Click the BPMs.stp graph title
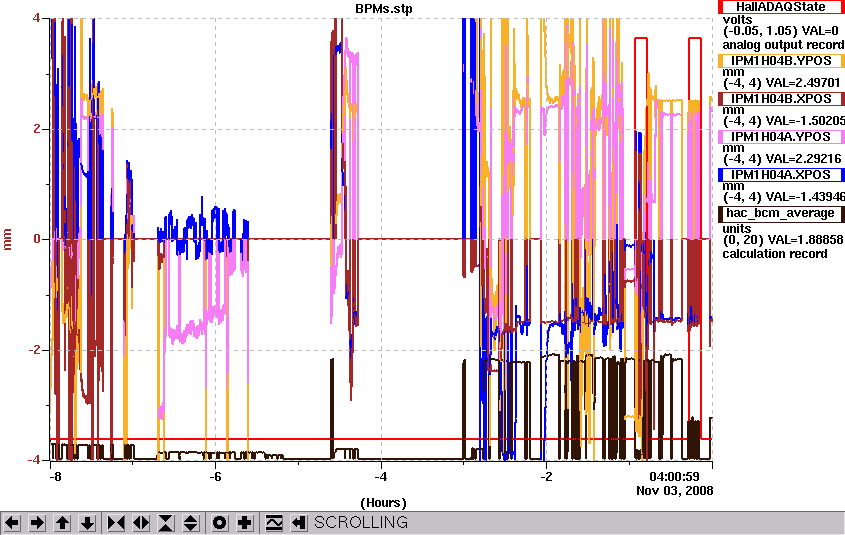Image resolution: width=845 pixels, height=535 pixels. 384,9
